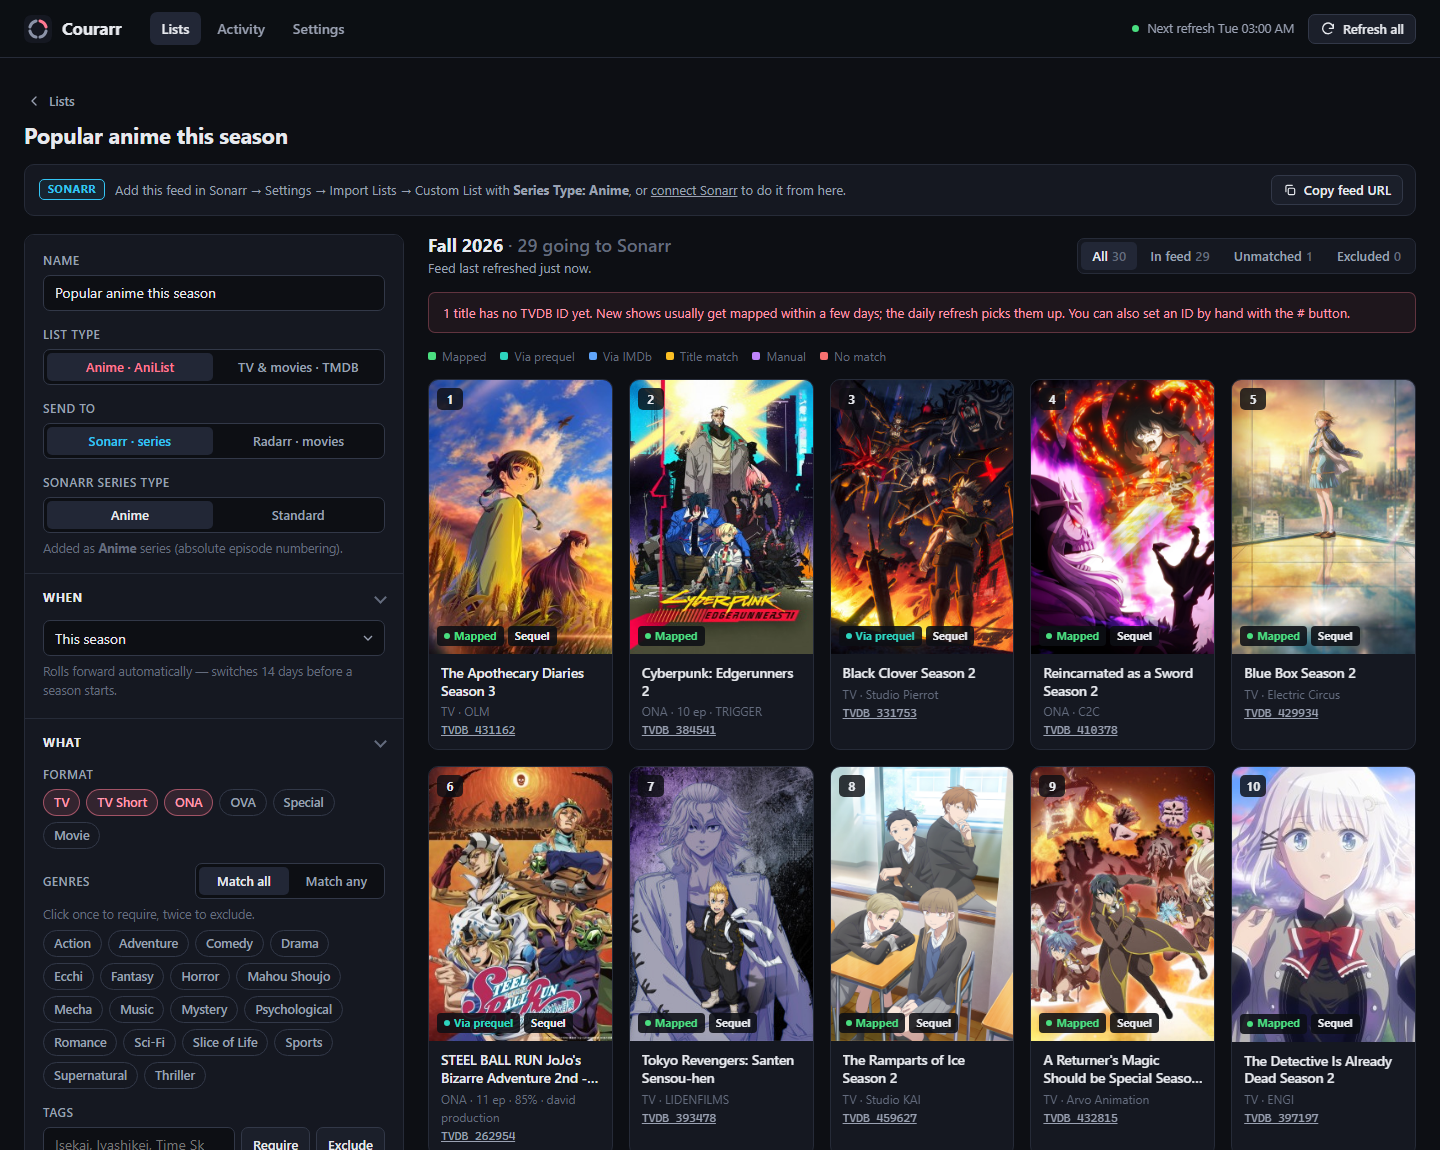Click the Black Clover Season 2 poster

922,517
